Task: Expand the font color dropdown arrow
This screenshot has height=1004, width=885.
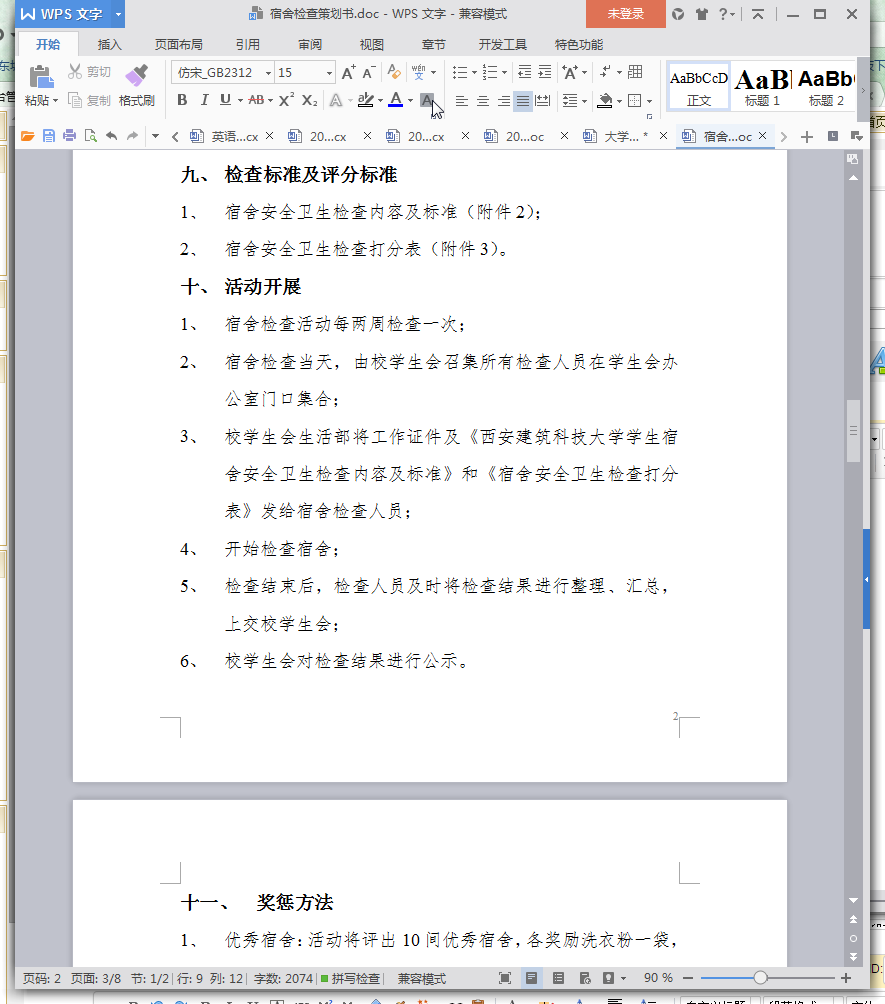Action: (410, 101)
